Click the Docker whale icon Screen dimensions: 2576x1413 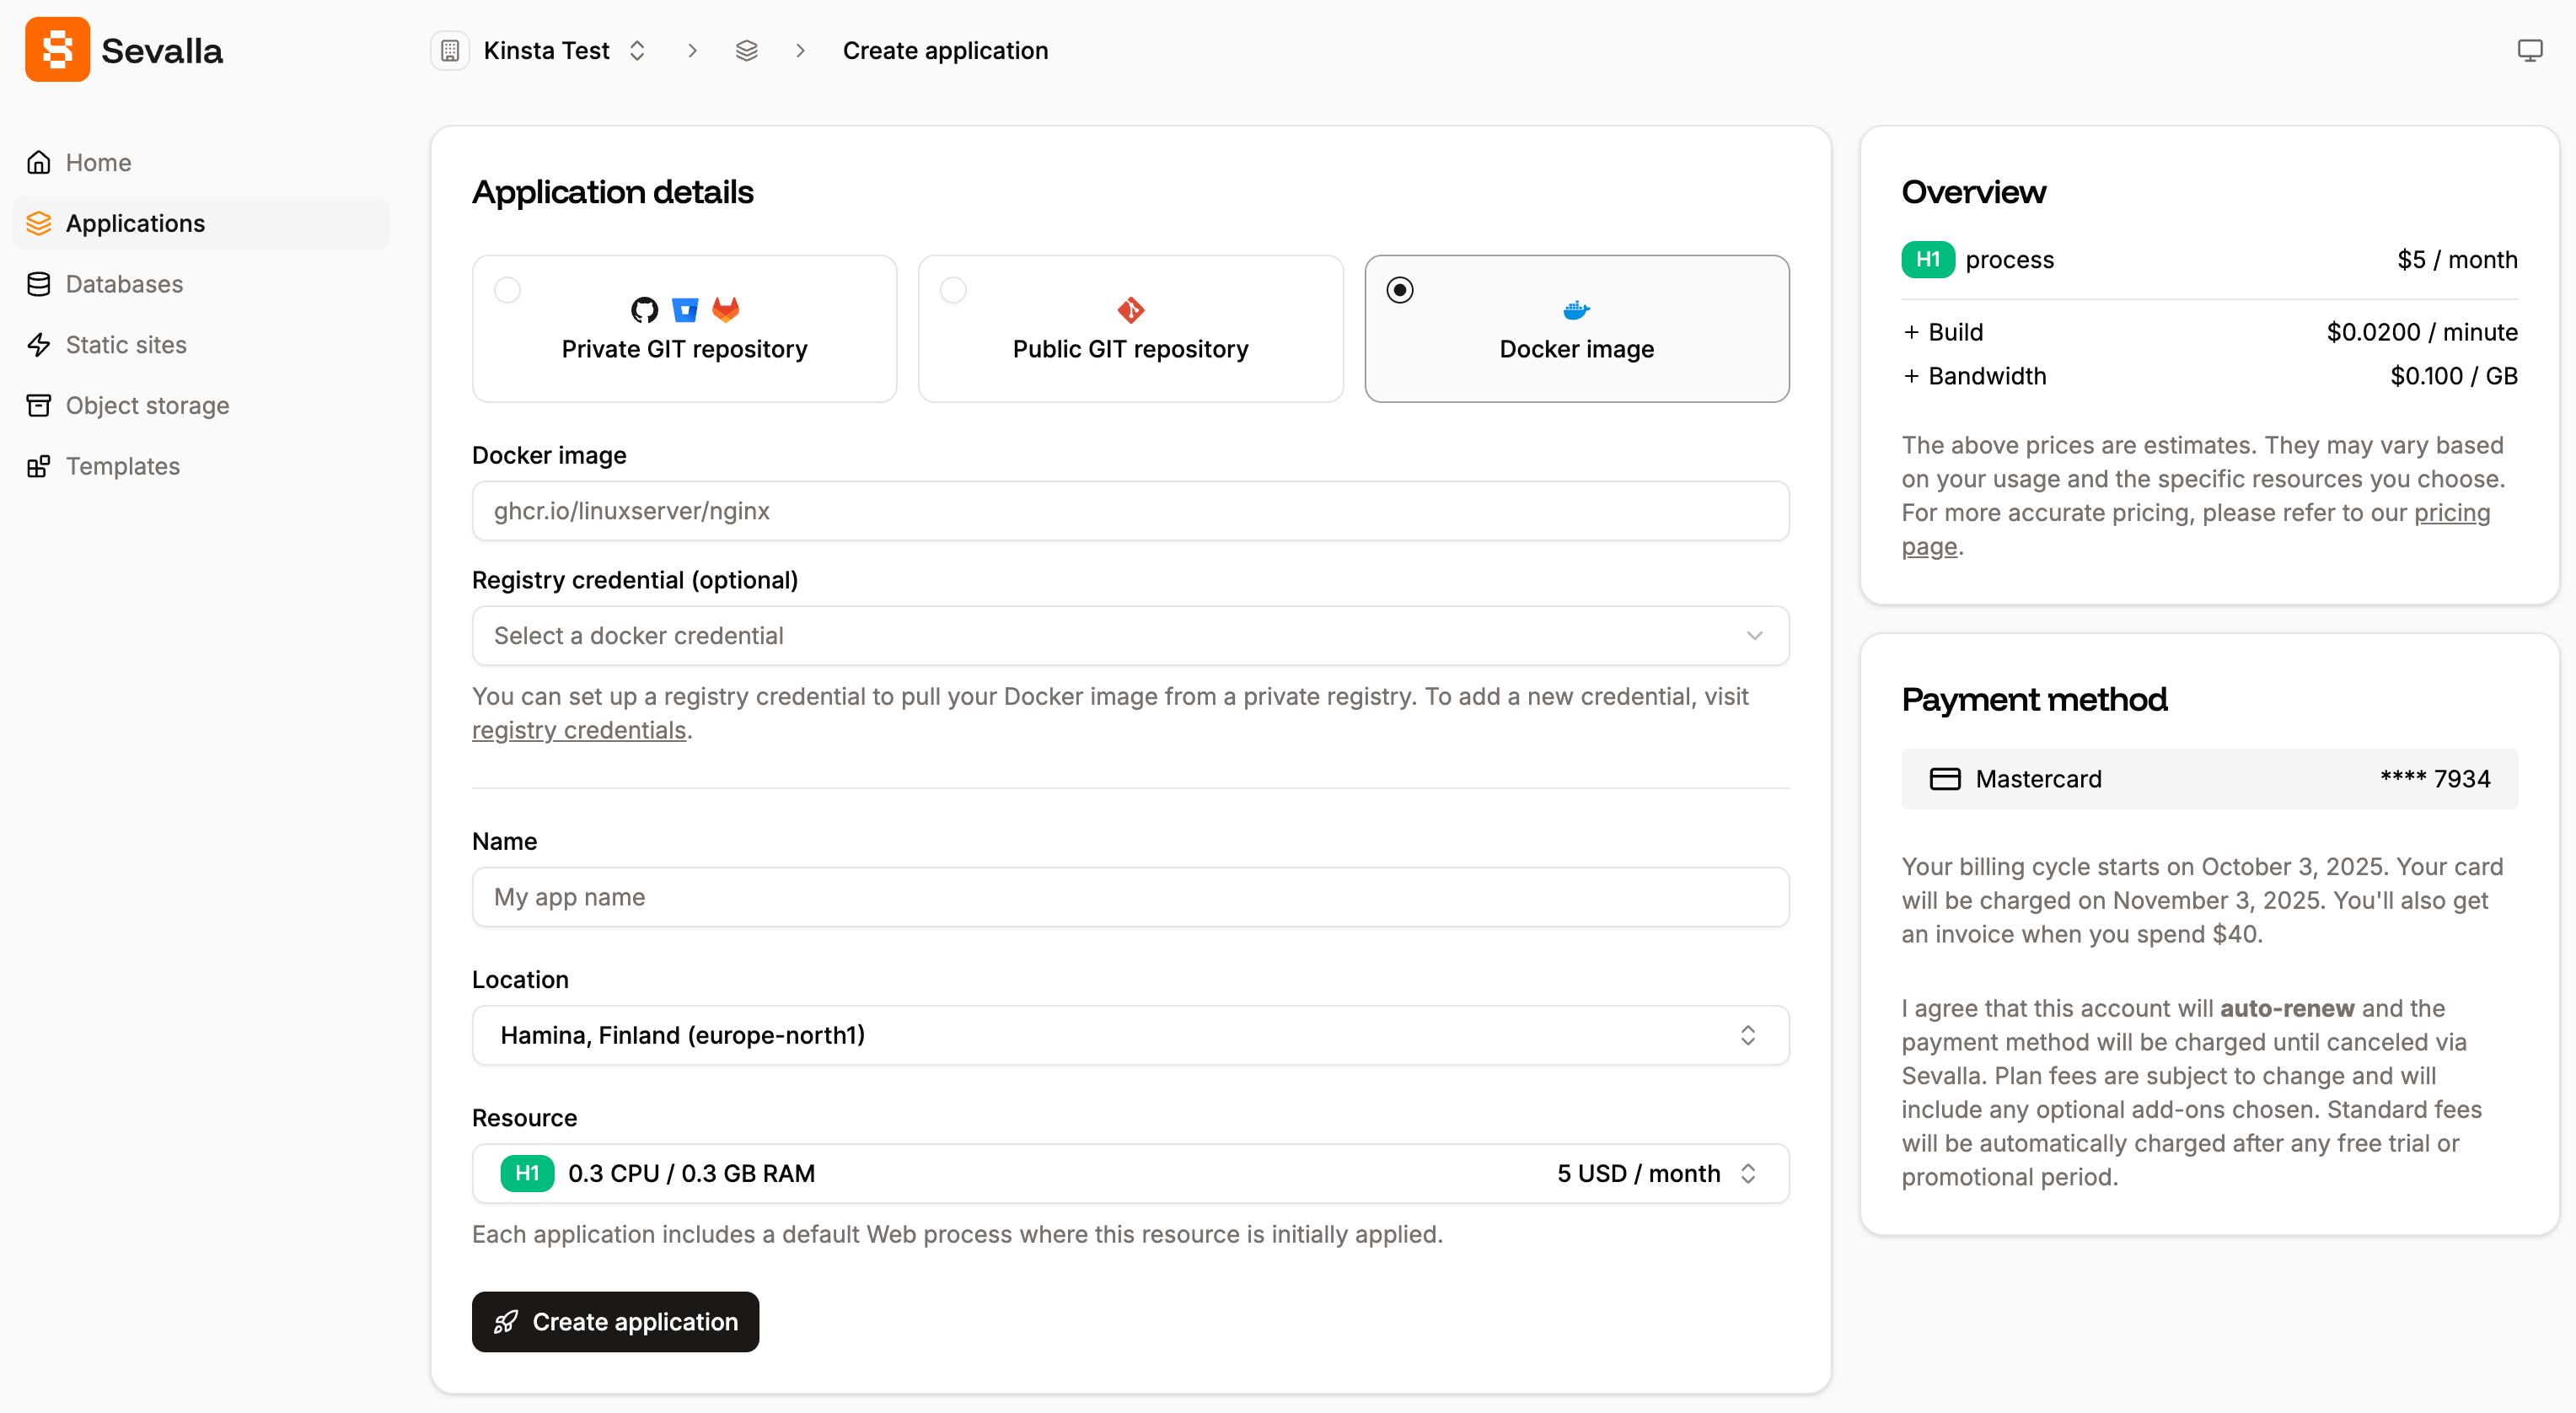[1576, 309]
